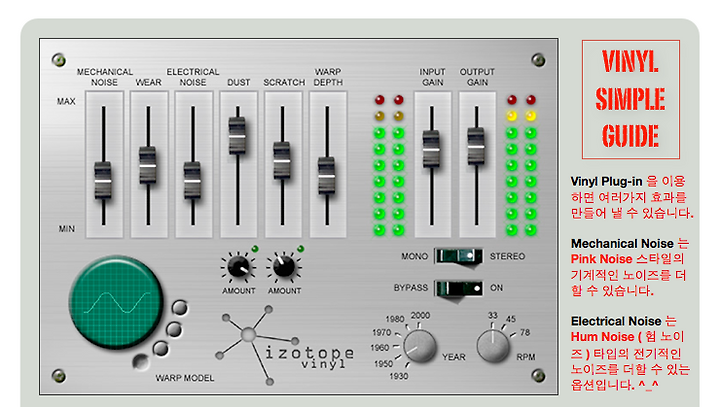Click the MONO label

click(x=414, y=256)
